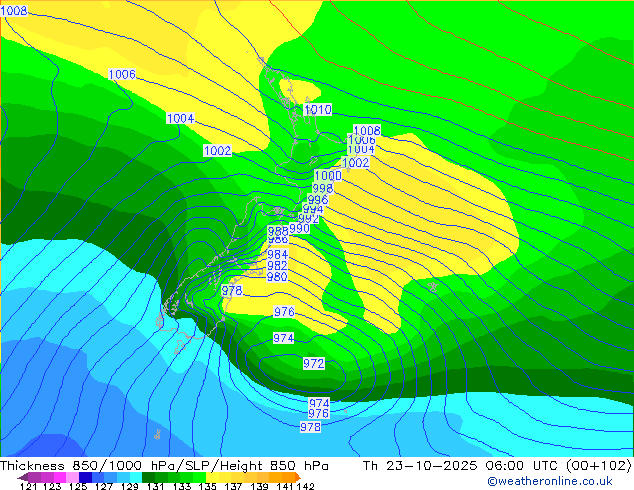
Task: Click the 1004 label over Tasman Sea
Action: pyautogui.click(x=181, y=118)
